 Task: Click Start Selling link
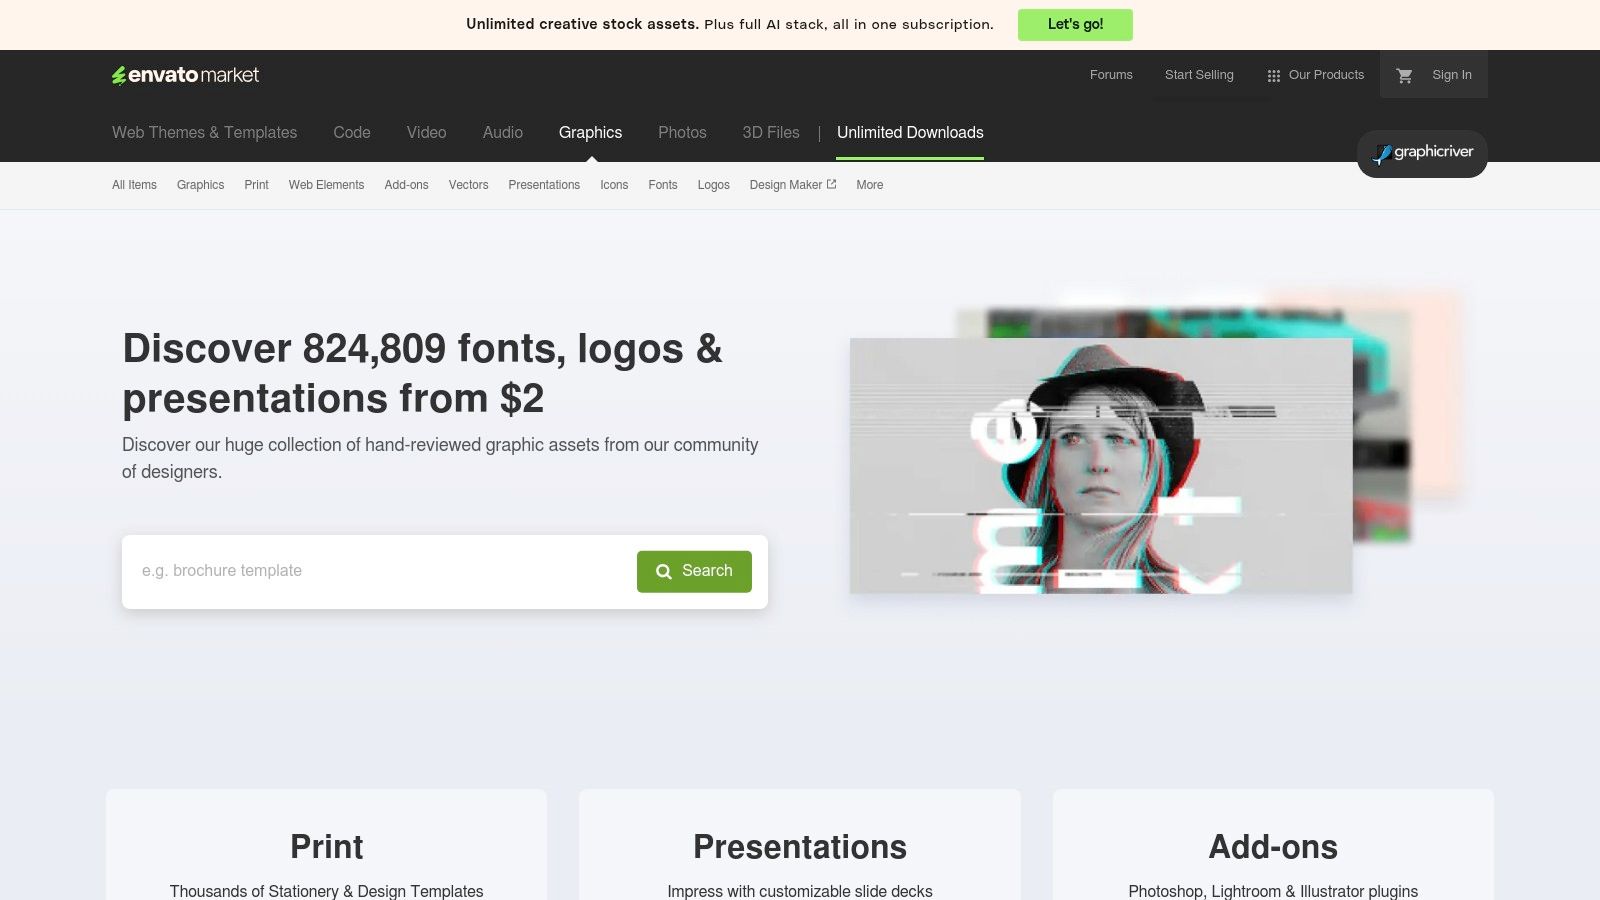(x=1198, y=74)
